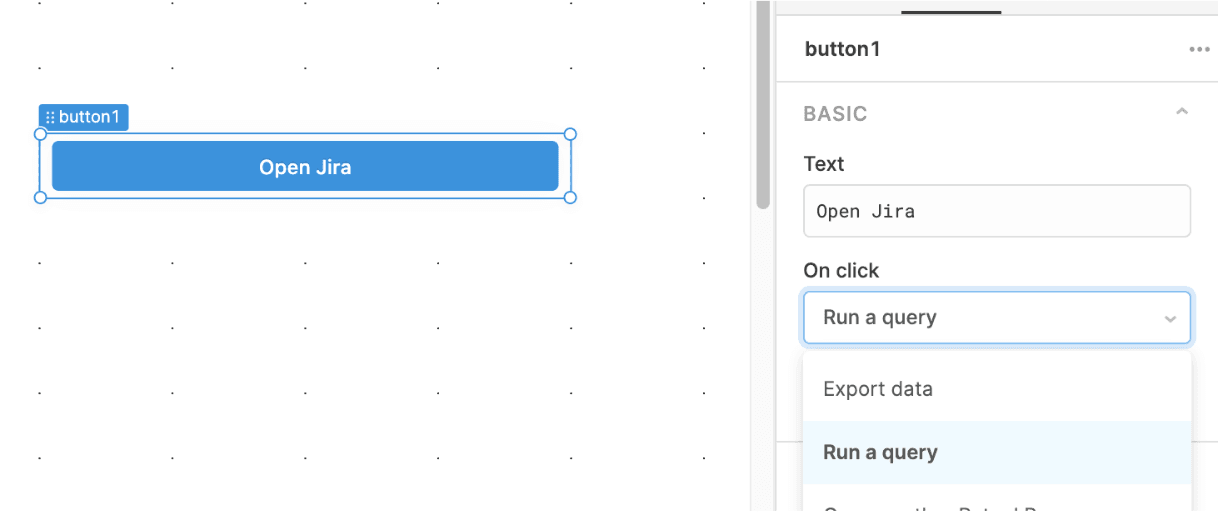
Task: Click the drag-handle dots on the button1 tag
Action: tap(50, 118)
